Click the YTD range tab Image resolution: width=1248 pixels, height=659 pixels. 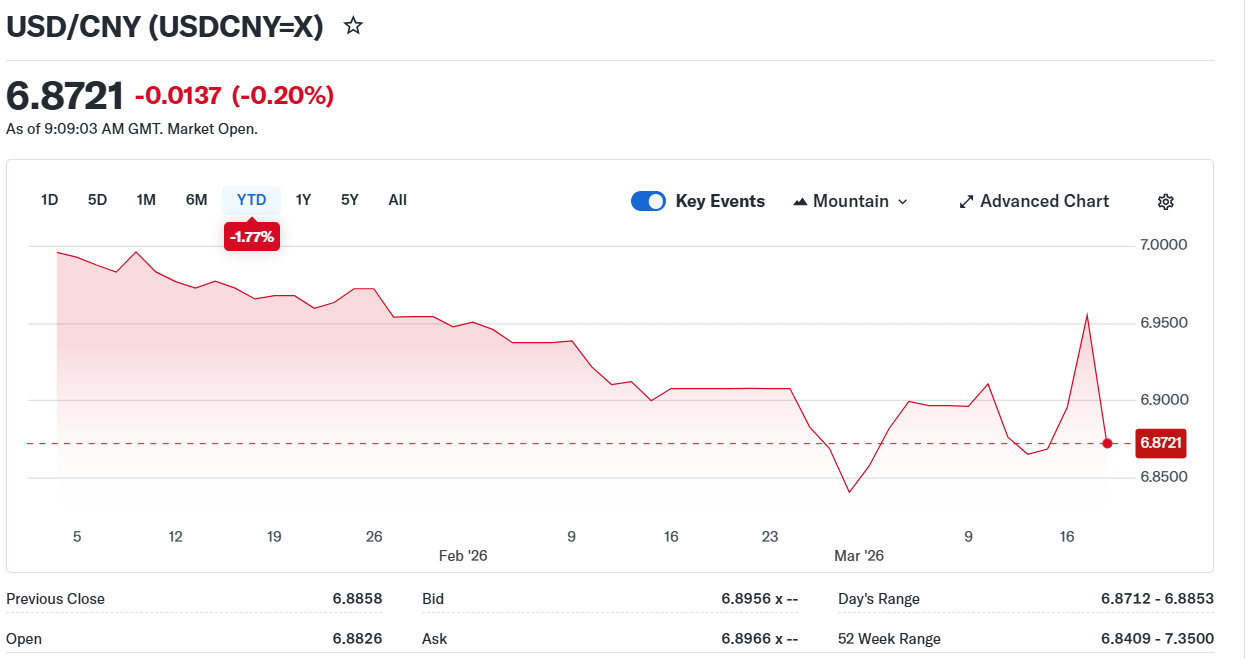click(x=252, y=200)
